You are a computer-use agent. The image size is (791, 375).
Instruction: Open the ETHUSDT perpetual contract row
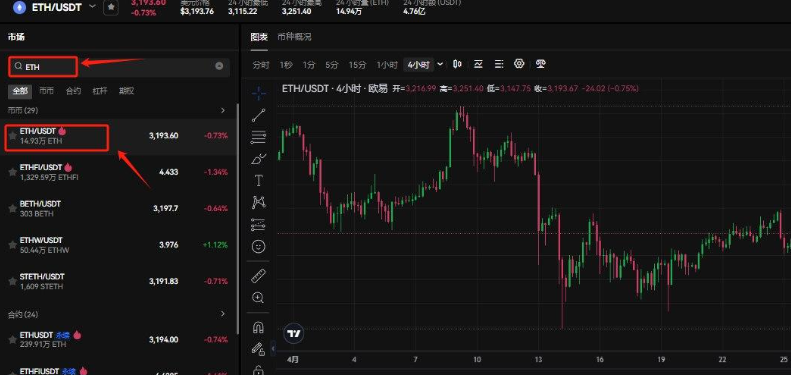(x=119, y=340)
